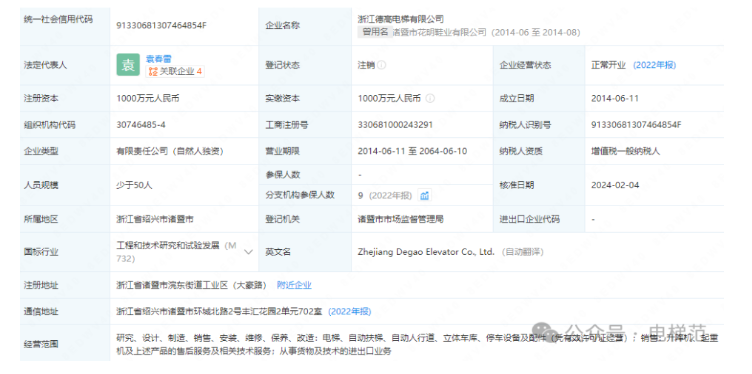Select 通信地址 text 环城北路2号丰汇花园2单元702室
The height and width of the screenshot is (374, 752).
[258, 312]
